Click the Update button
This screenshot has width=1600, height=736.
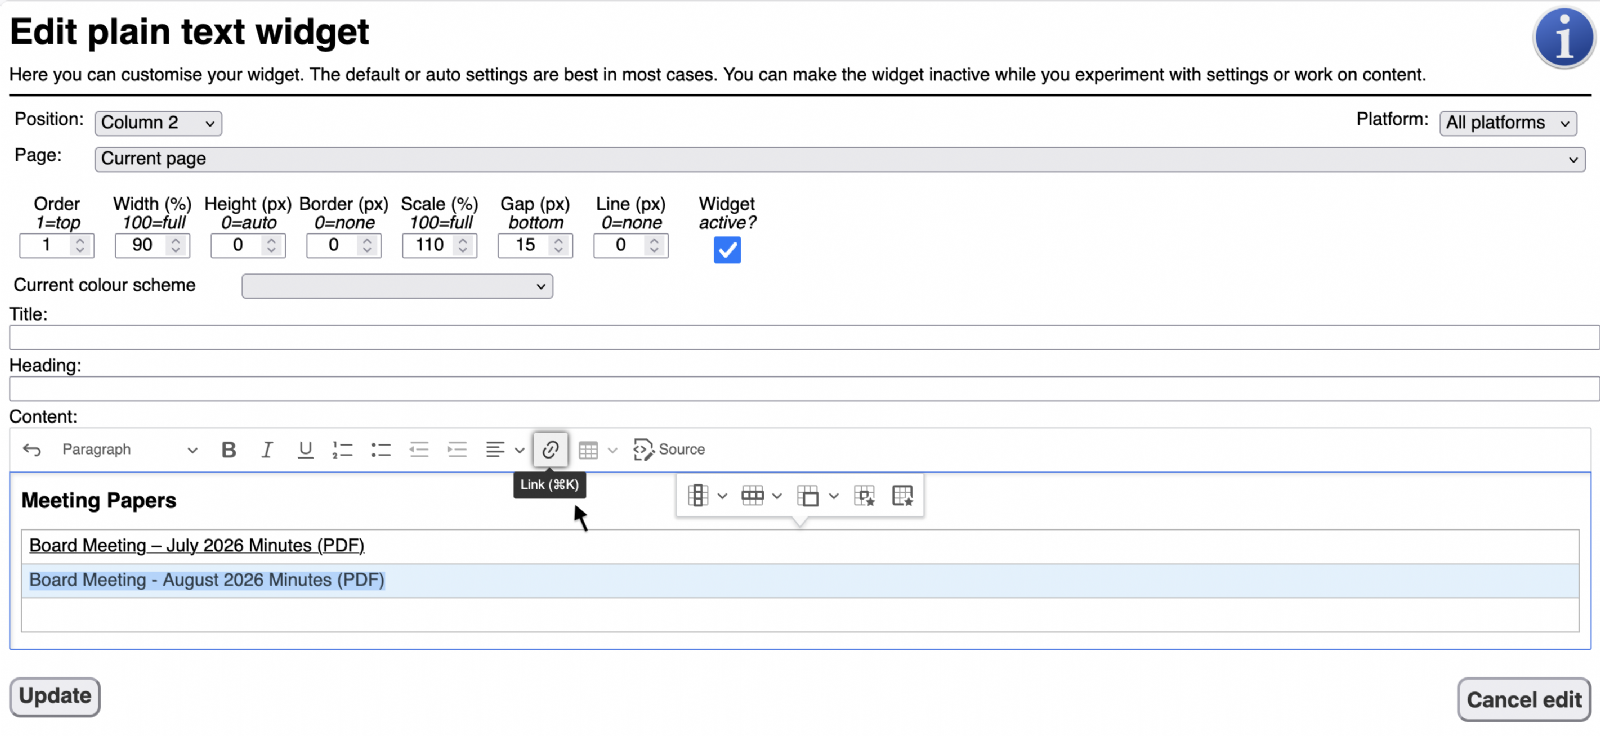(55, 697)
